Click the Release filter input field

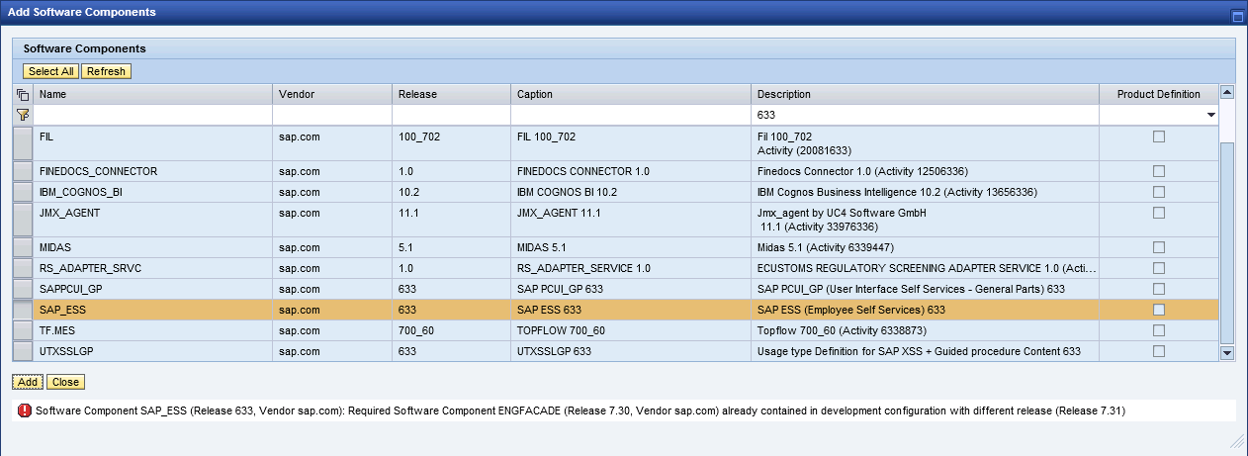tap(452, 115)
